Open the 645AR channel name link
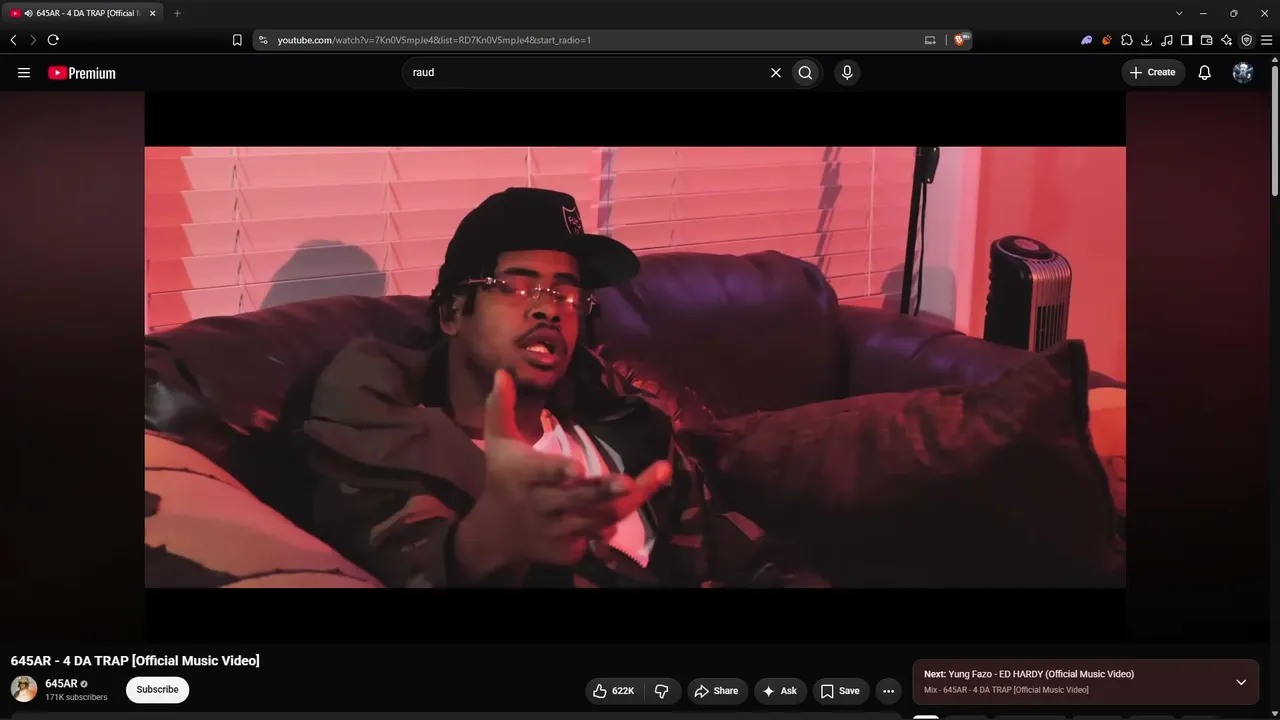The height and width of the screenshot is (720, 1280). tap(61, 684)
